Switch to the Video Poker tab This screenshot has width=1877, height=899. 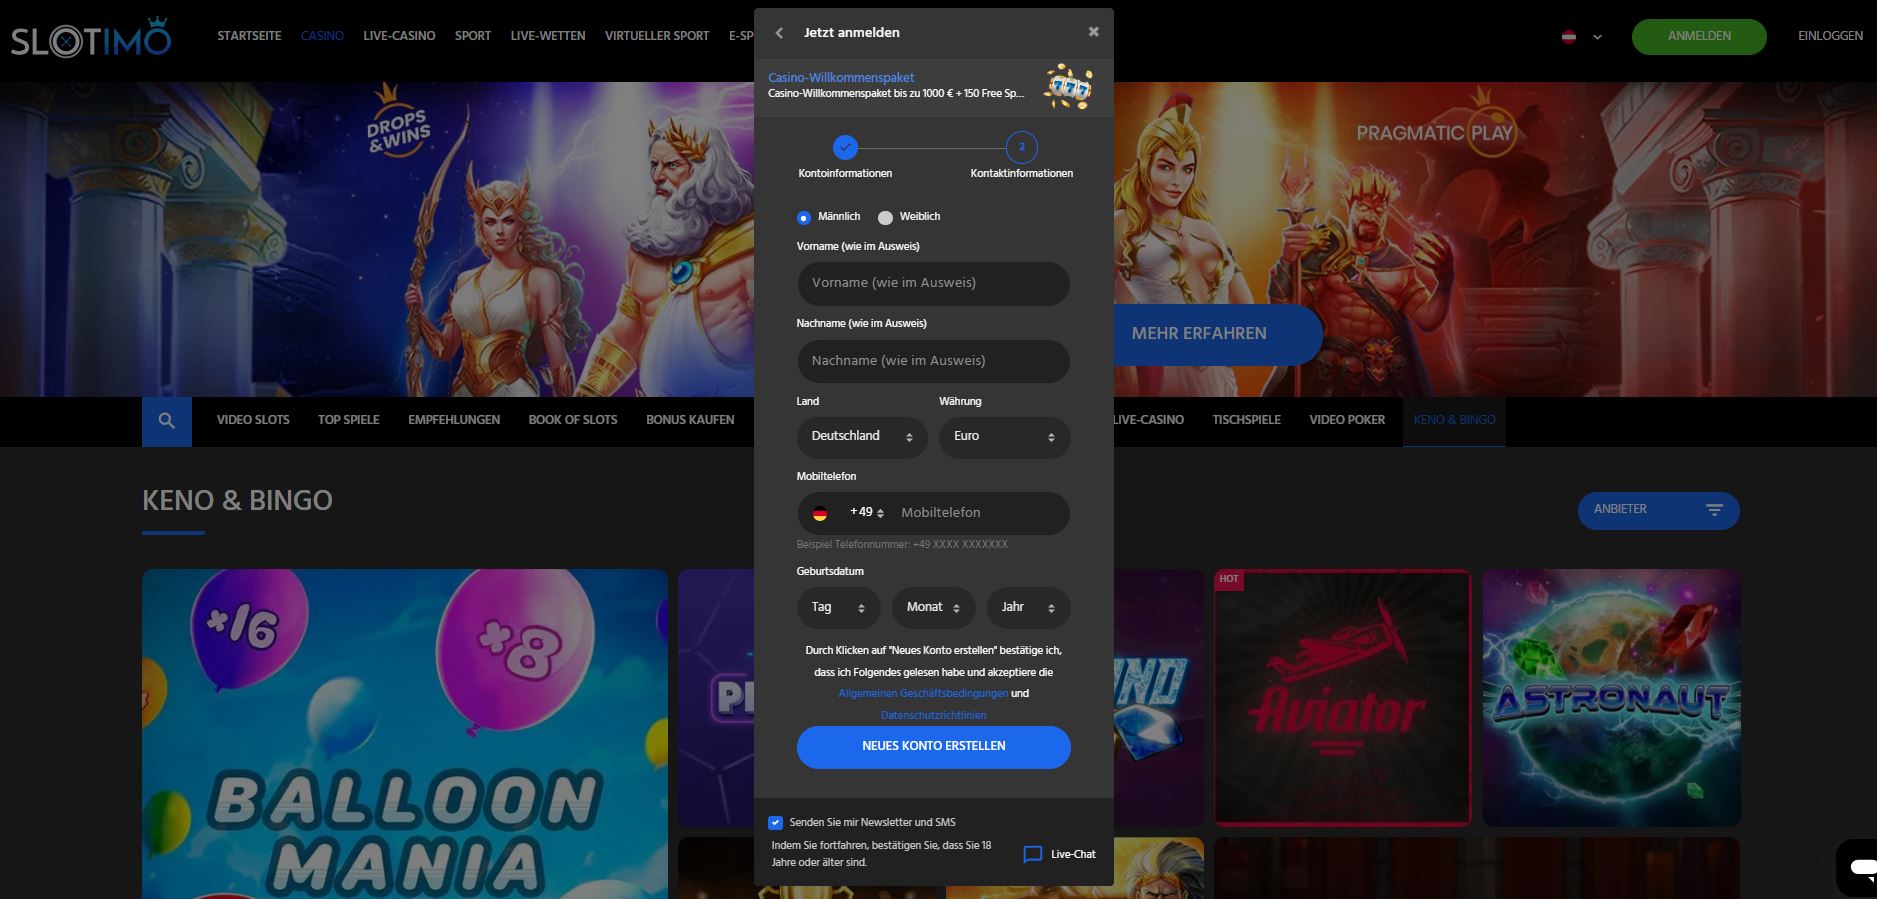pyautogui.click(x=1347, y=420)
